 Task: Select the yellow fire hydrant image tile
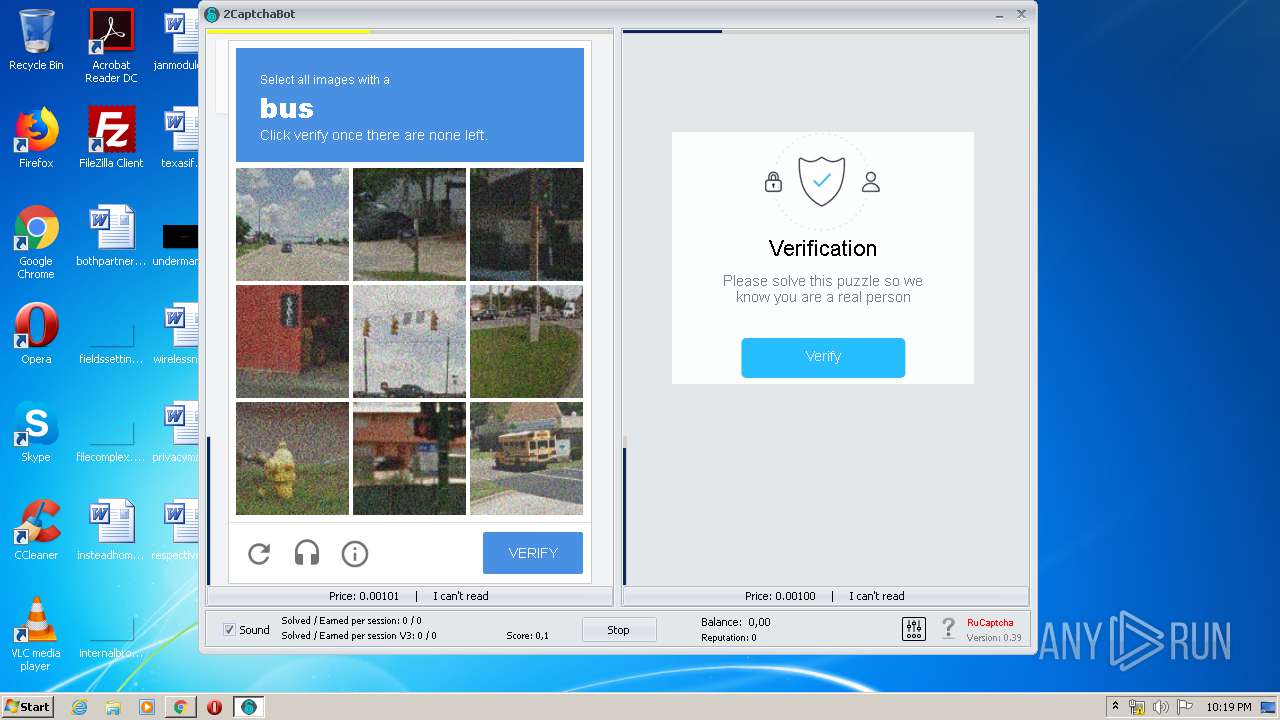point(292,458)
